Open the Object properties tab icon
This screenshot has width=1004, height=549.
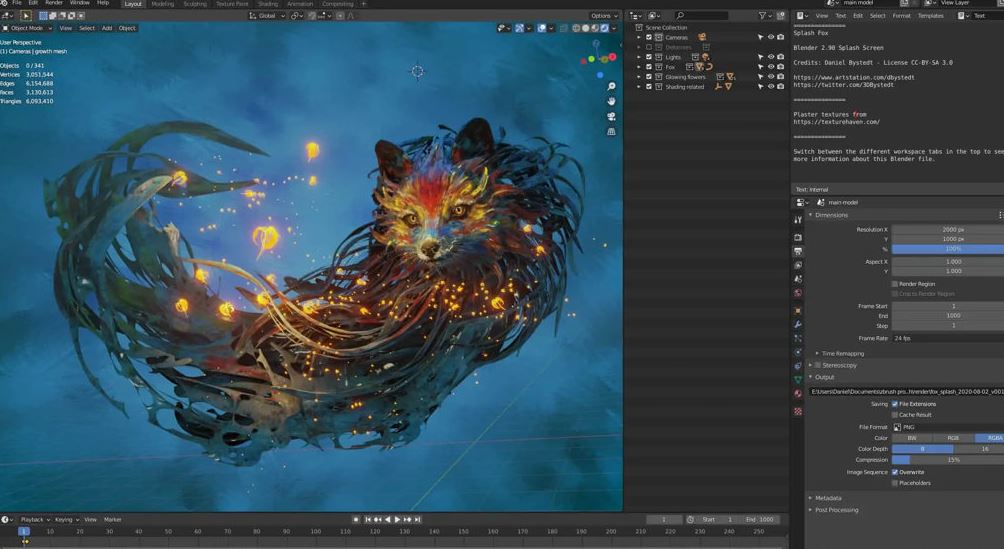click(798, 311)
